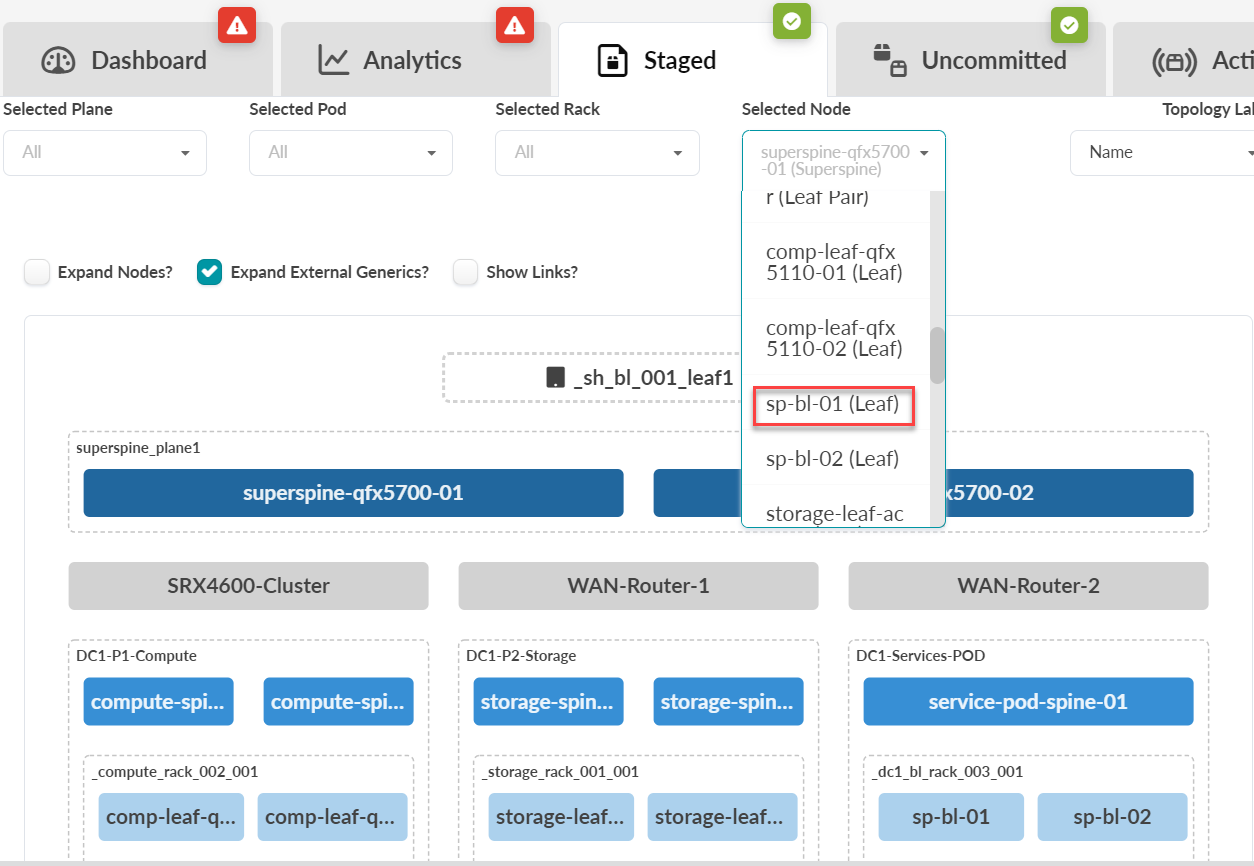Pick the '(Leaf Pair)' option in node list
This screenshot has width=1254, height=866.
(x=836, y=206)
